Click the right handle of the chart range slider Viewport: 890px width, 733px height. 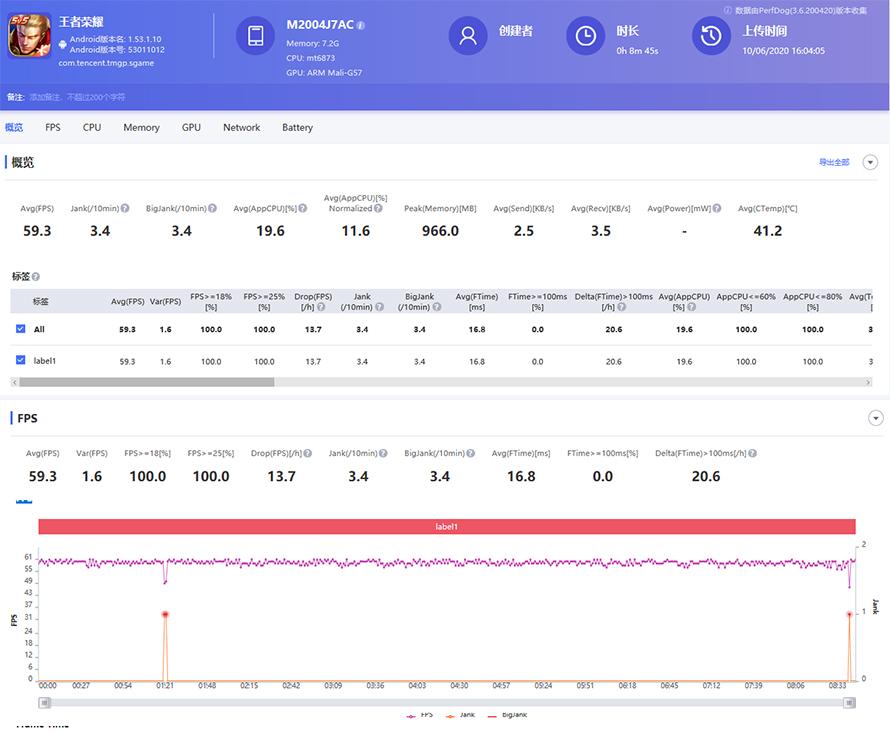pyautogui.click(x=849, y=703)
